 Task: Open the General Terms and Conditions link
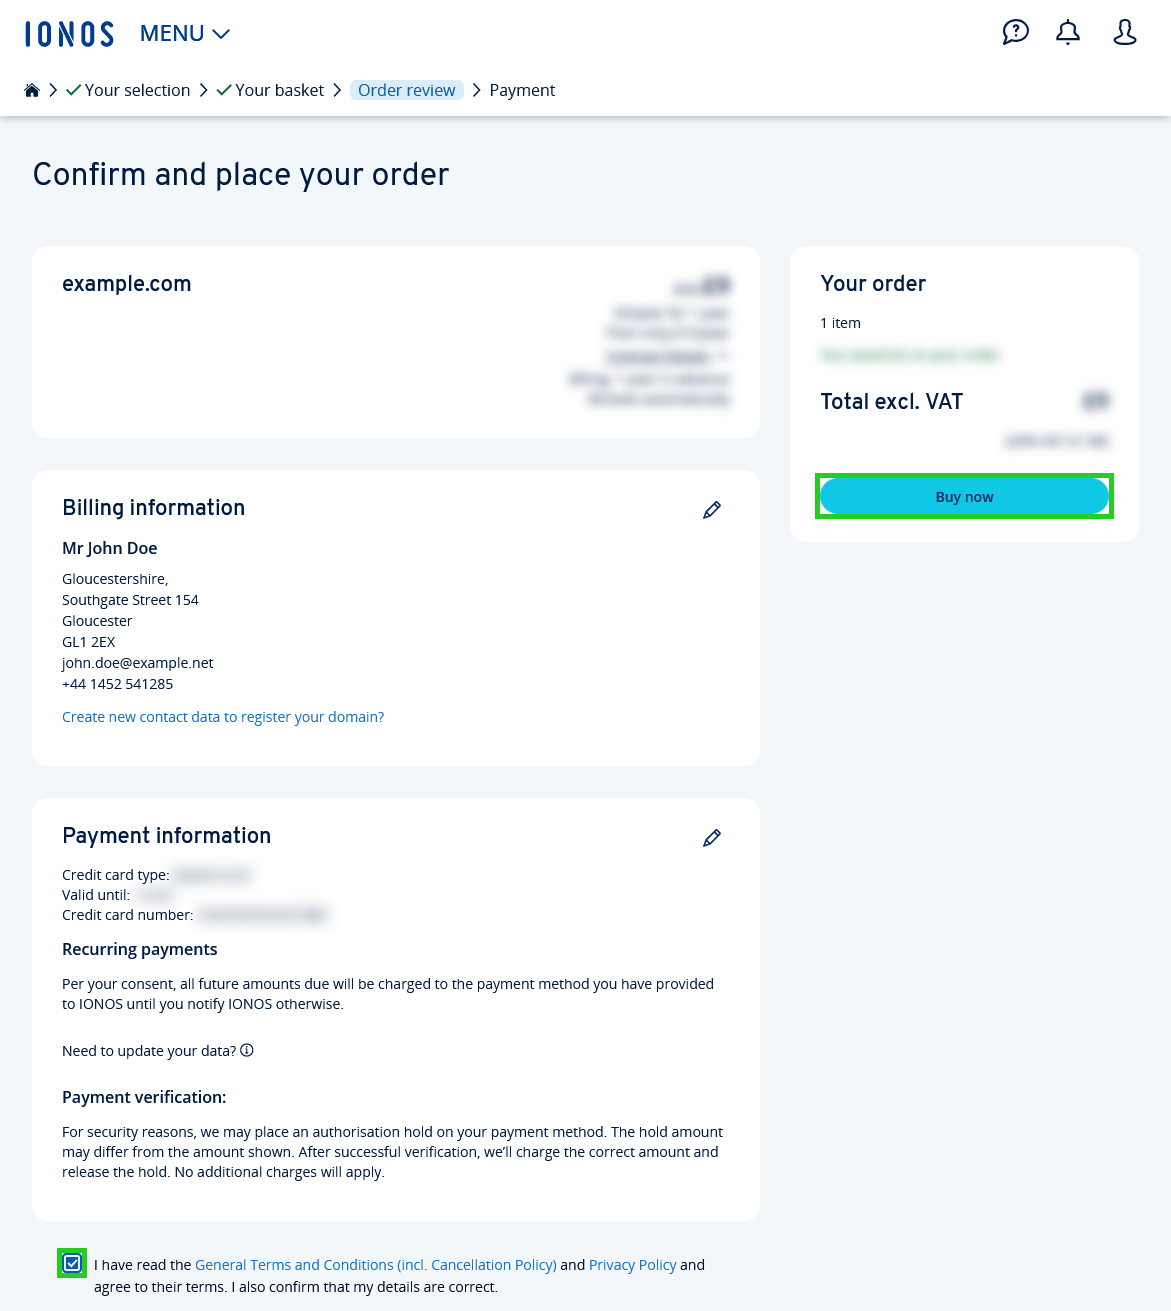point(376,1264)
